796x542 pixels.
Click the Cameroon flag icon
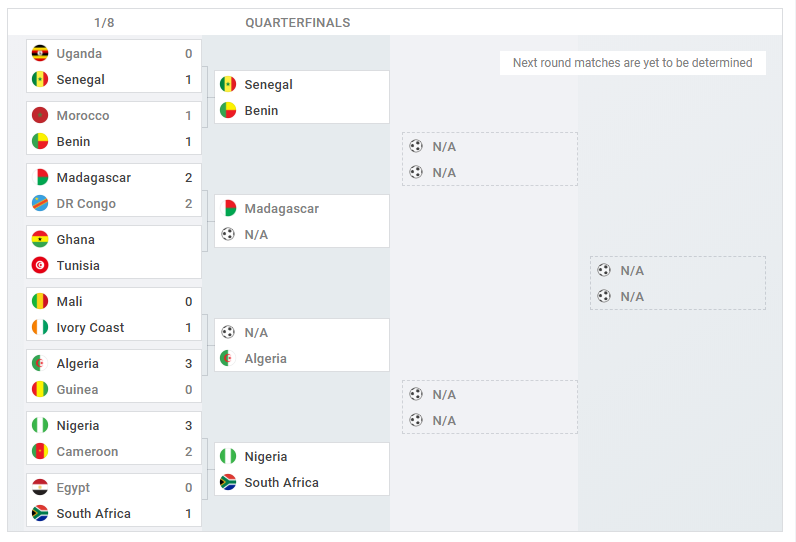click(x=40, y=451)
